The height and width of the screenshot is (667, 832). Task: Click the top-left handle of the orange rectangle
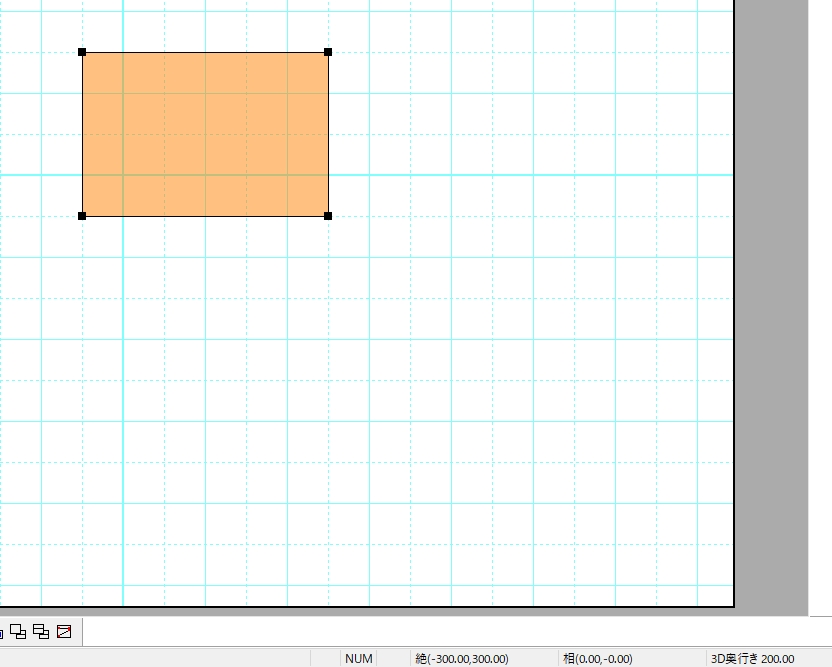point(82,52)
